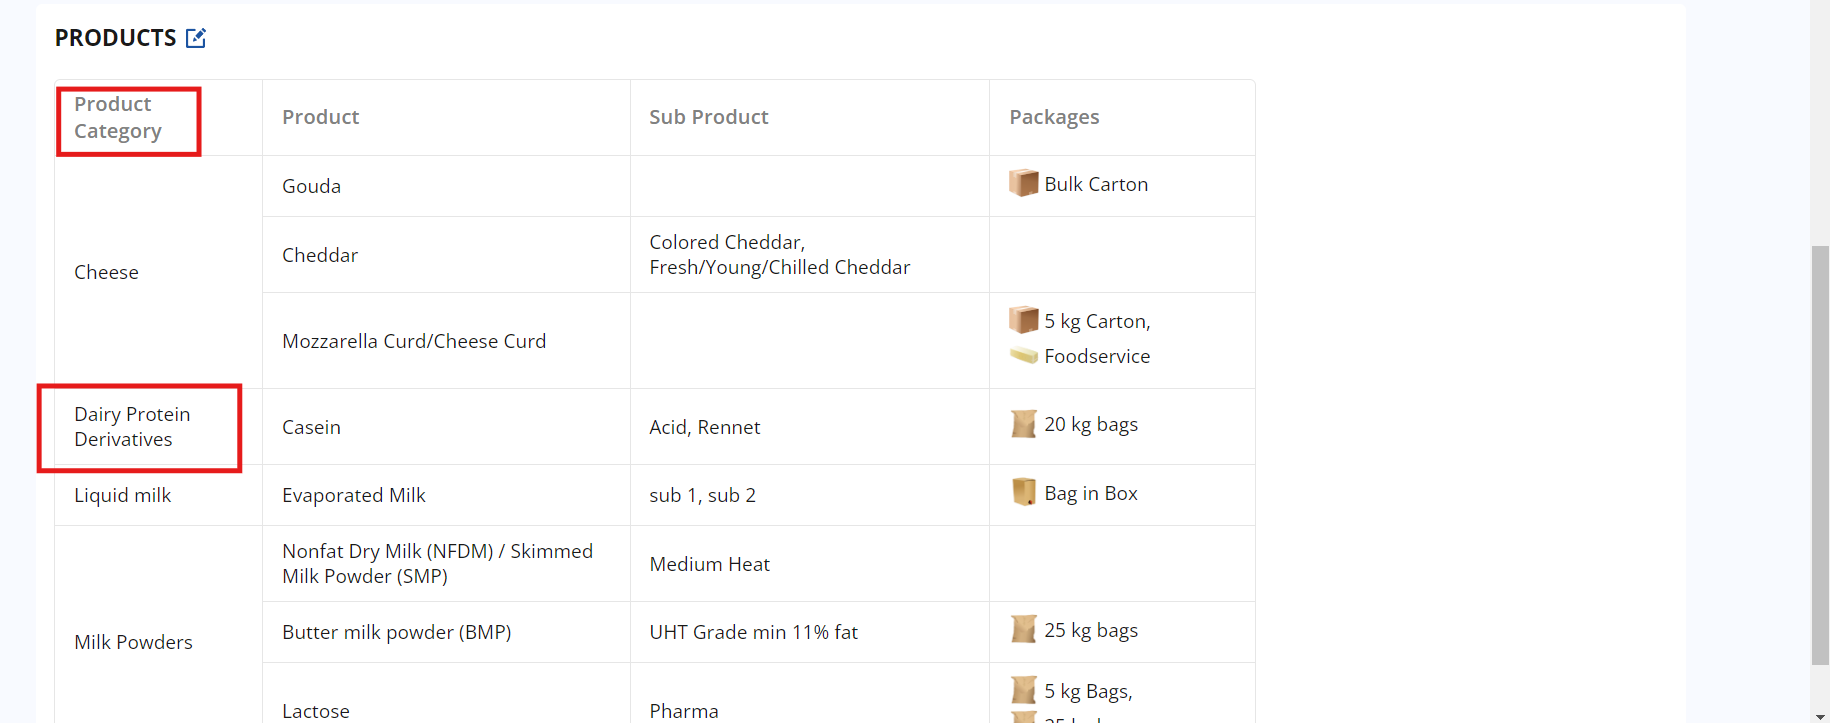The height and width of the screenshot is (723, 1830).
Task: Click the Bulk Carton box icon
Action: [1023, 183]
